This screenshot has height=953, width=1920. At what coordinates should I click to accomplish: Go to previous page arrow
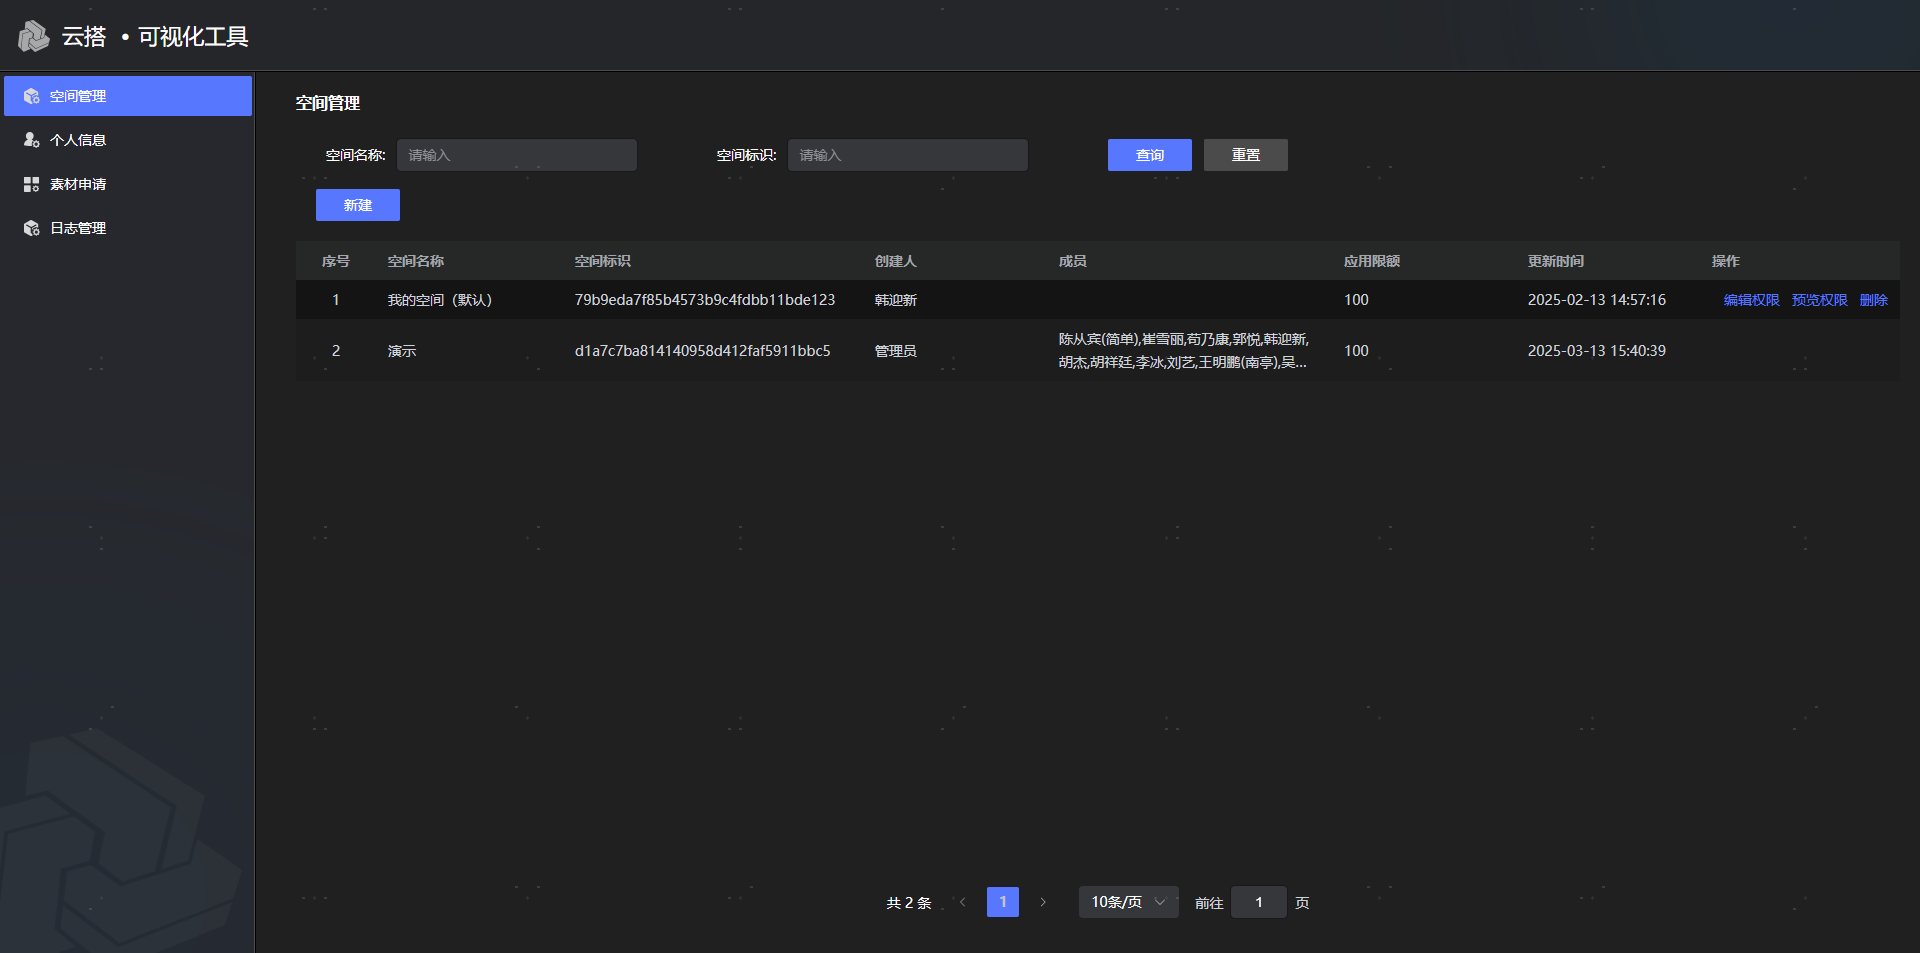pyautogui.click(x=962, y=902)
